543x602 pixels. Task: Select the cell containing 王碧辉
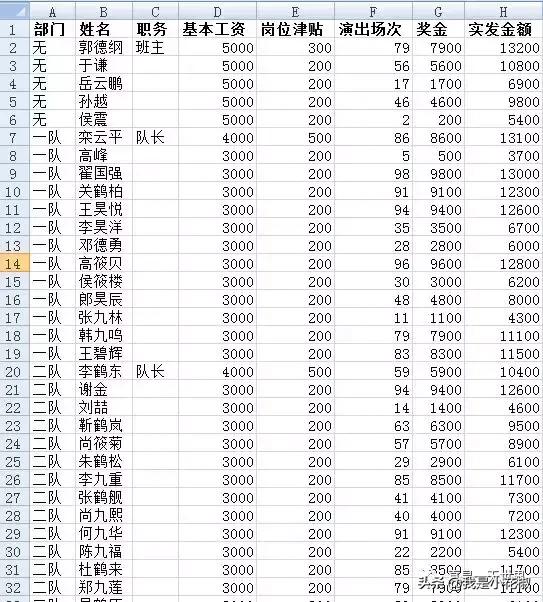[x=104, y=354]
